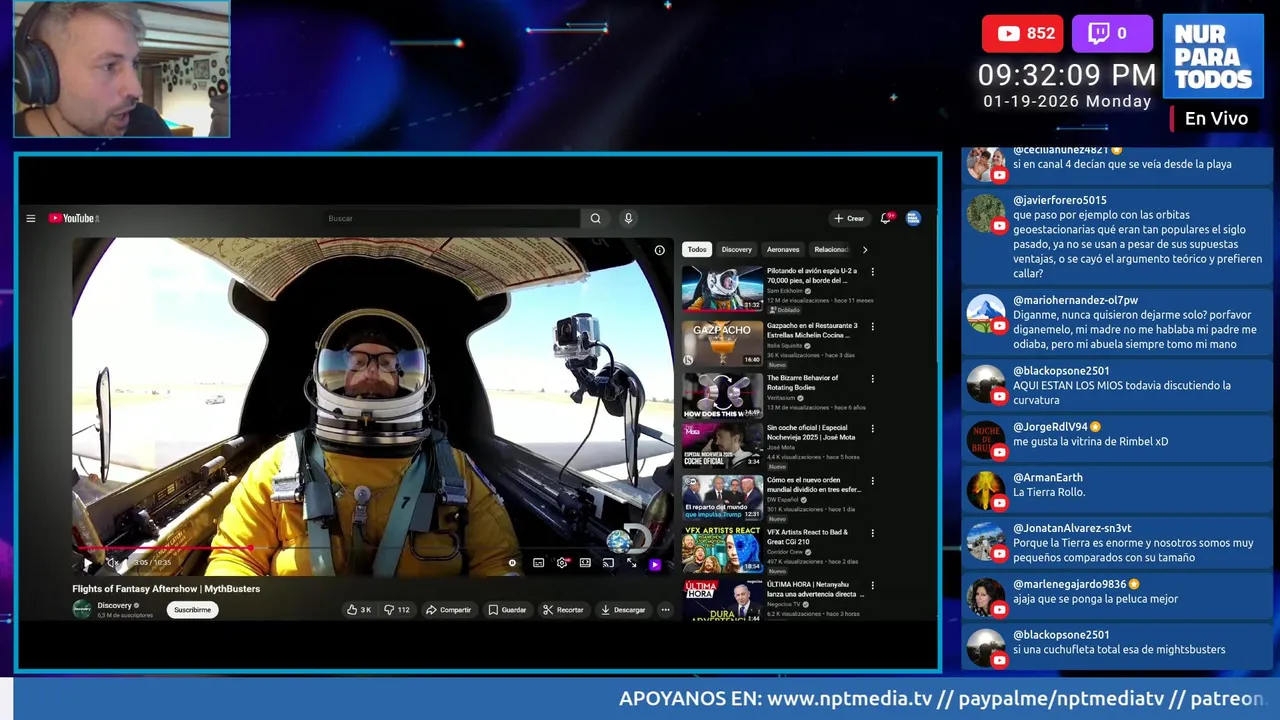Open the DW reparto del mundo thumbnail
The width and height of the screenshot is (1280, 720).
[722, 497]
